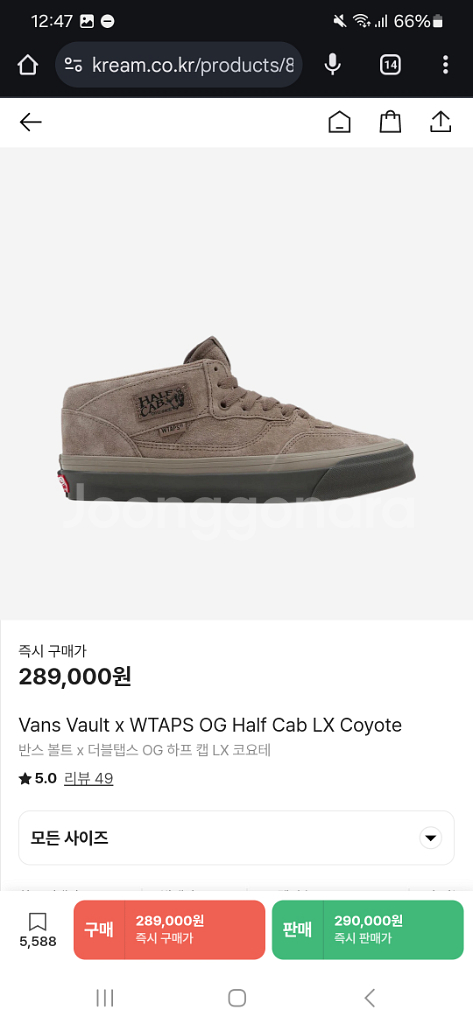Tap the dropdown arrow in size selector
Screen dimensions: 473x1024
point(431,838)
